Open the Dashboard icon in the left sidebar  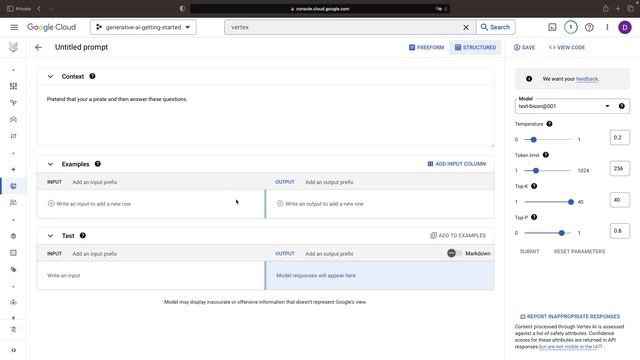pyautogui.click(x=13, y=86)
